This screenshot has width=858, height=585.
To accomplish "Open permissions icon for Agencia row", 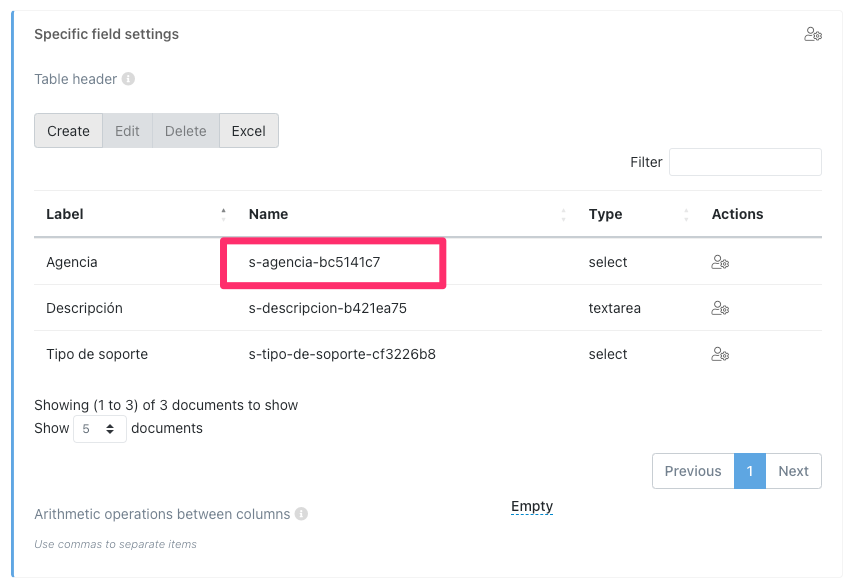I will click(x=719, y=262).
